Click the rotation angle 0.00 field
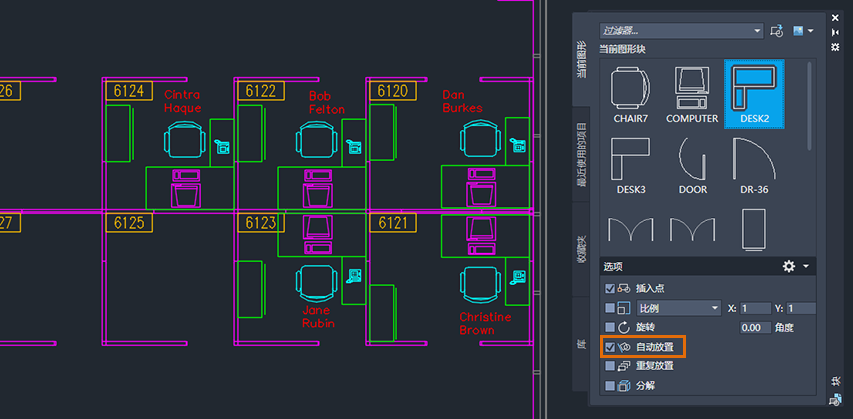 coord(756,328)
